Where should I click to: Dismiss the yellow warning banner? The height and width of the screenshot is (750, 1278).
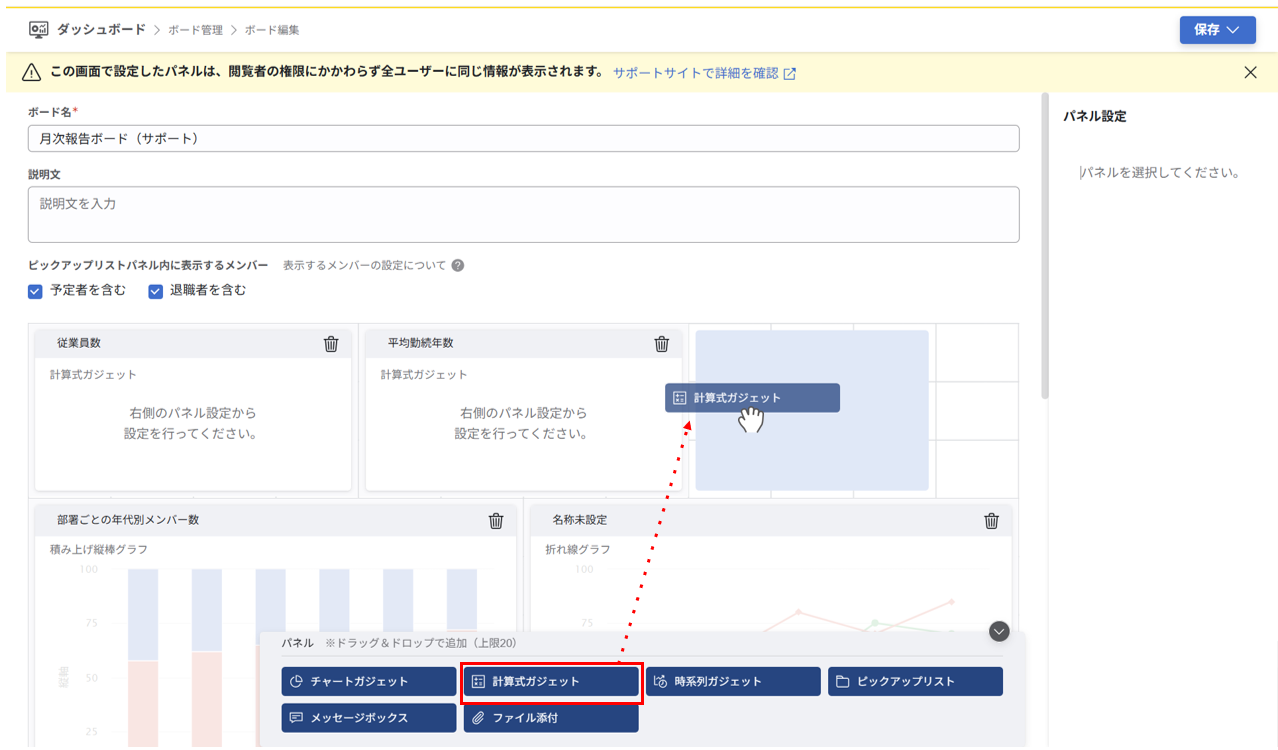(1250, 72)
